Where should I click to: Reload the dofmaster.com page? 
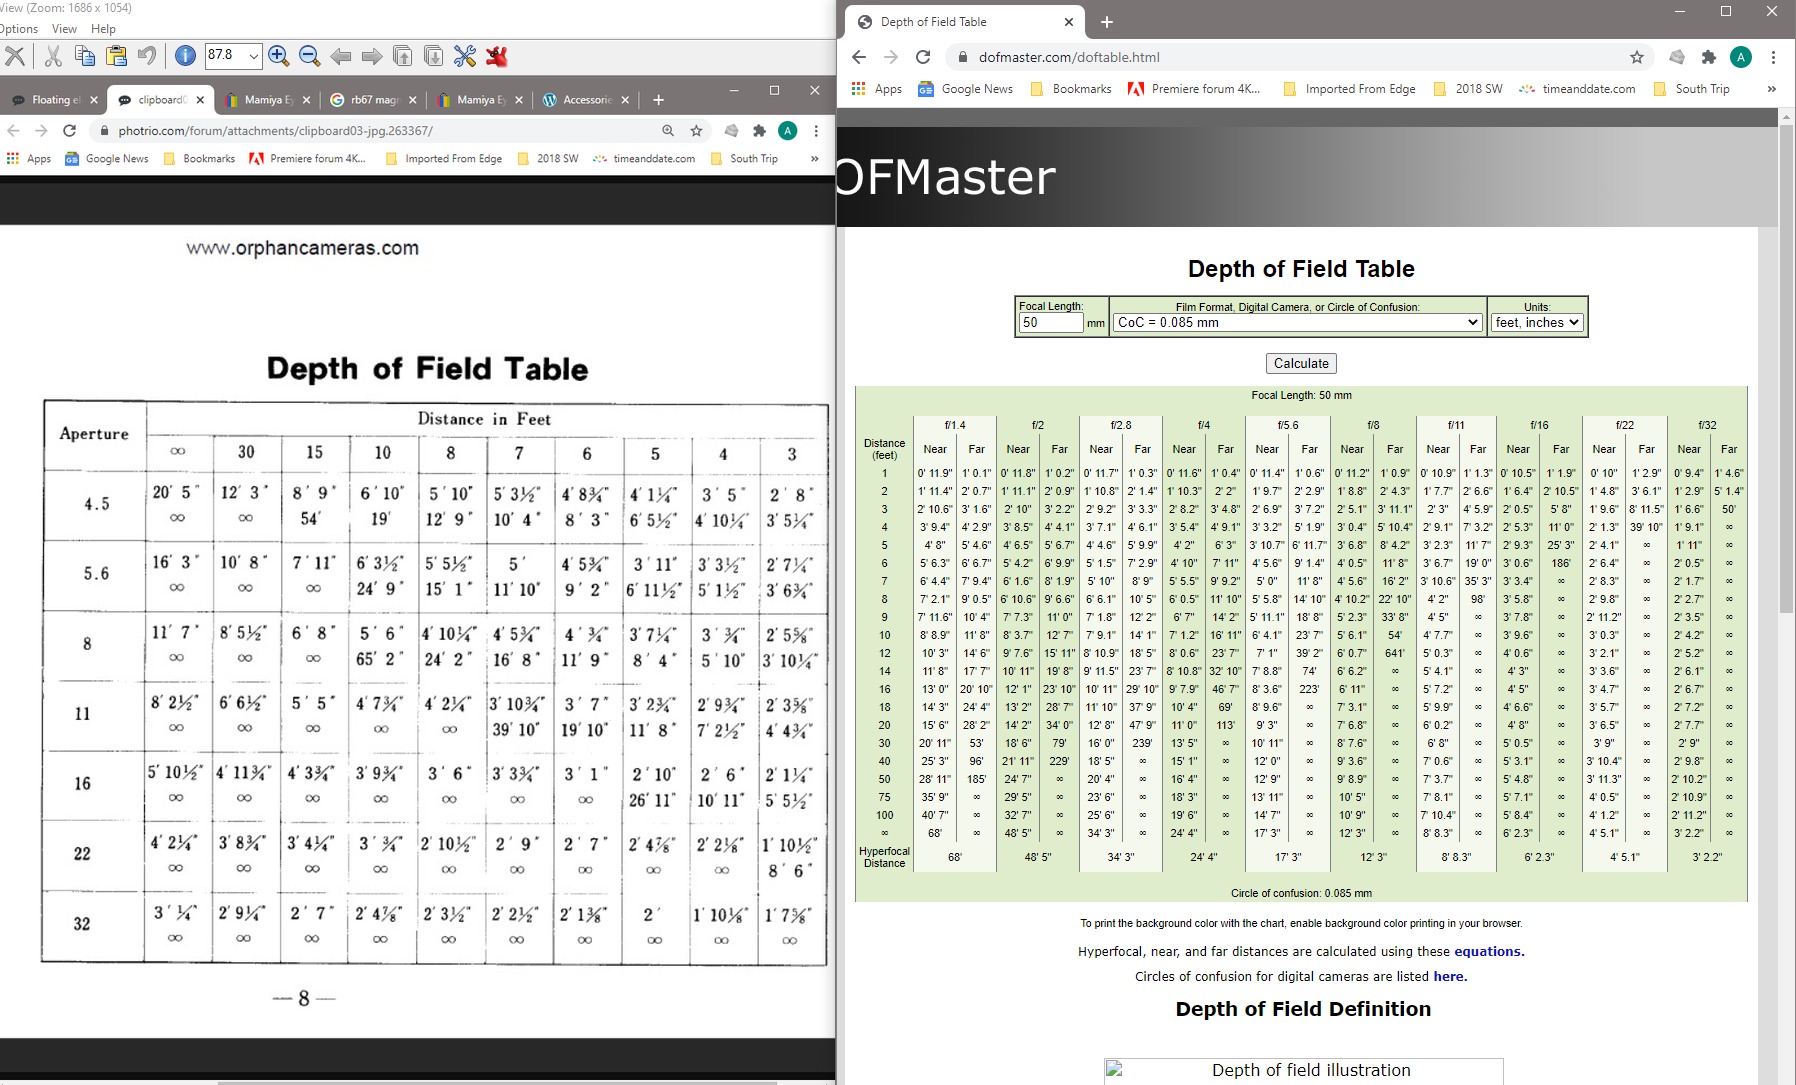[923, 57]
